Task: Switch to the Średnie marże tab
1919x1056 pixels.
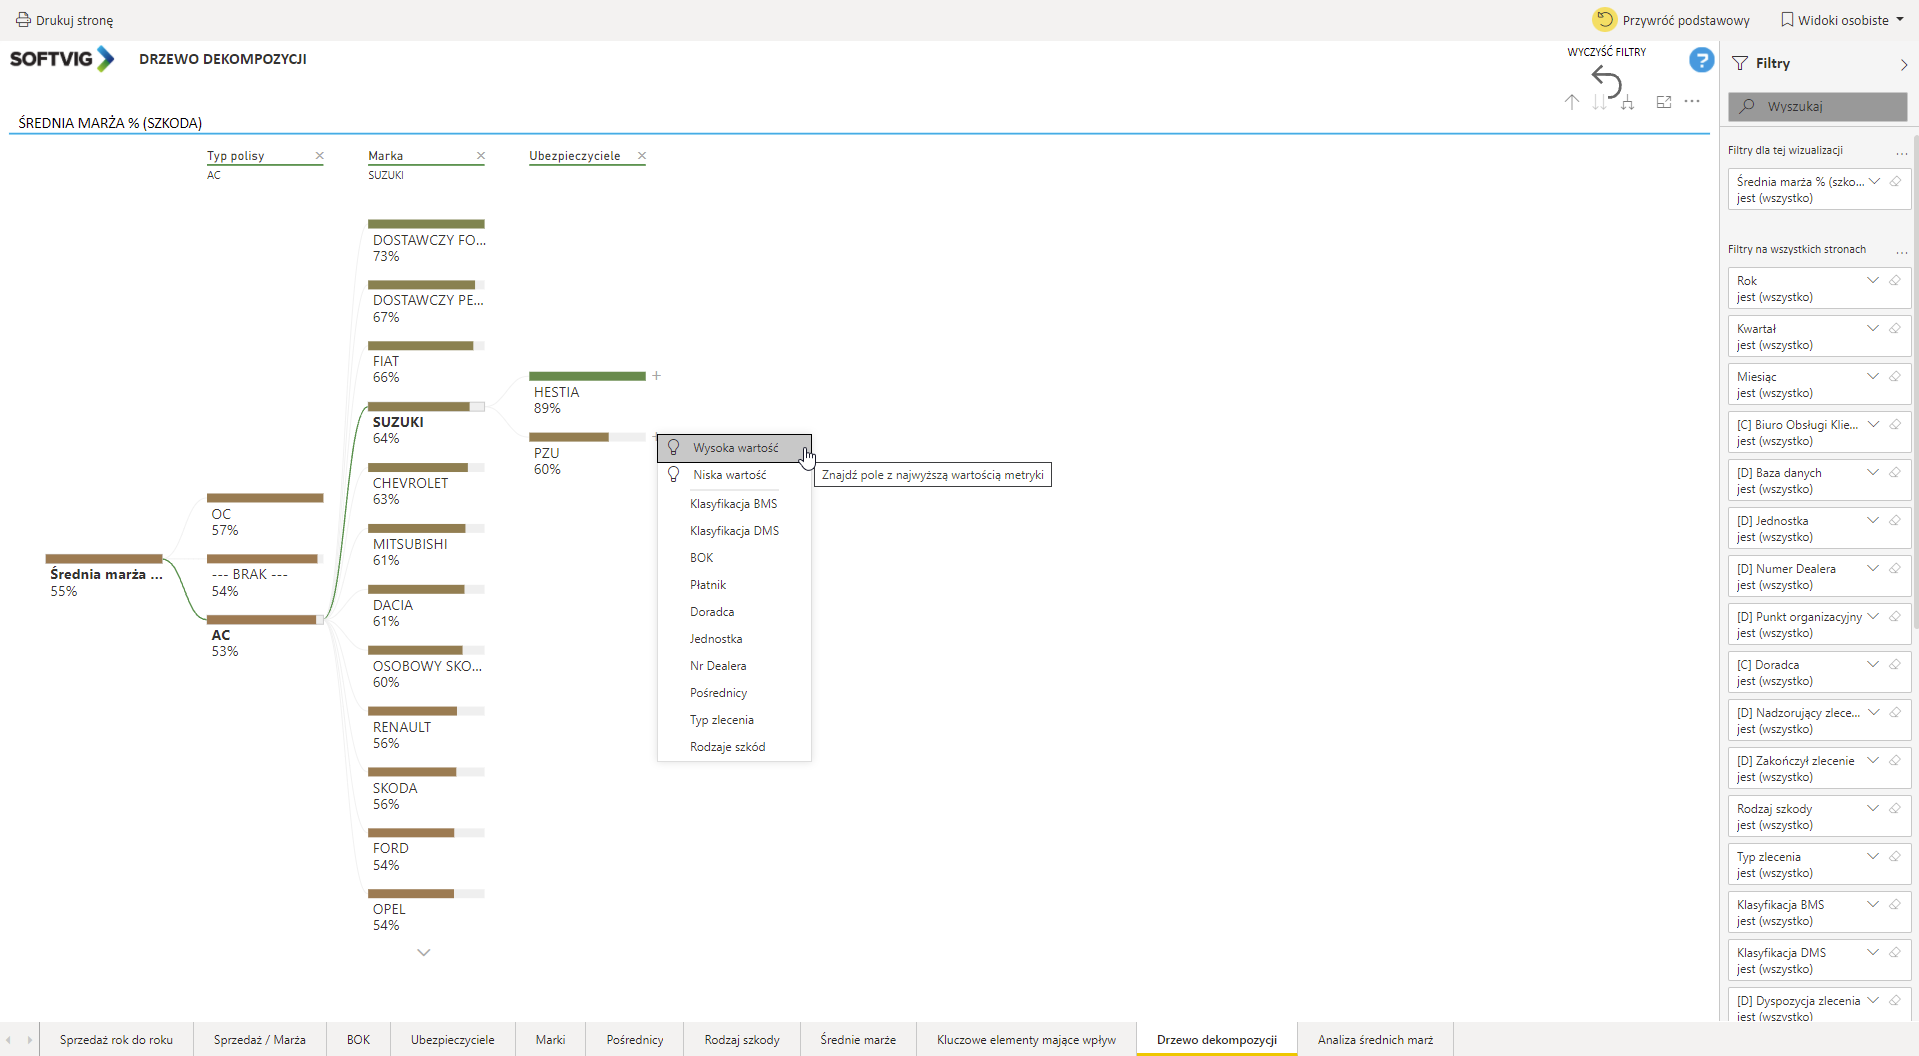Action: tap(858, 1040)
